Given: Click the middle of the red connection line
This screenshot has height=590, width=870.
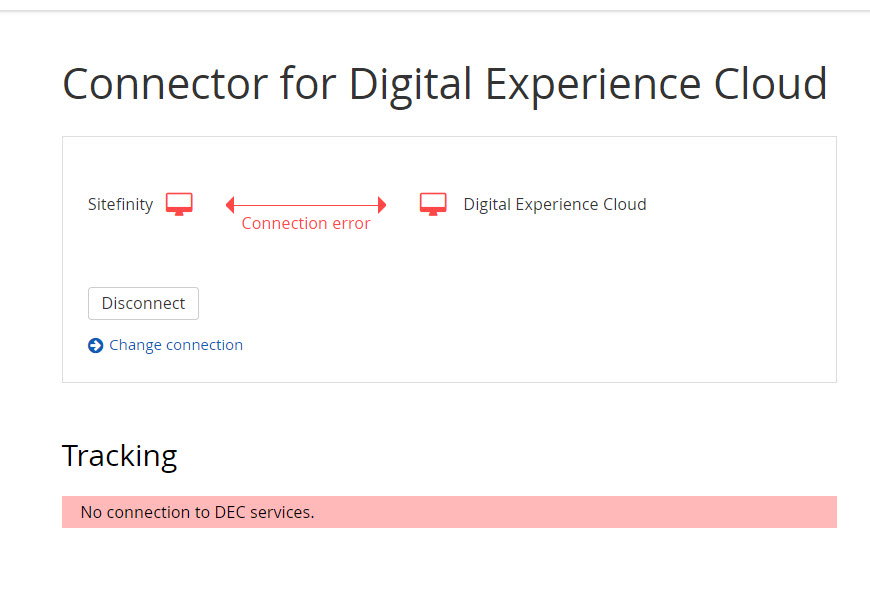Looking at the screenshot, I should pyautogui.click(x=306, y=205).
